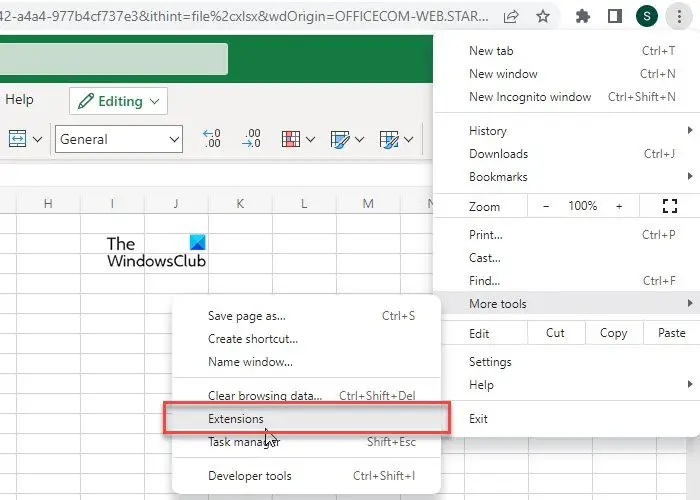Select Name window option
This screenshot has height=500, width=700.
(307, 362)
